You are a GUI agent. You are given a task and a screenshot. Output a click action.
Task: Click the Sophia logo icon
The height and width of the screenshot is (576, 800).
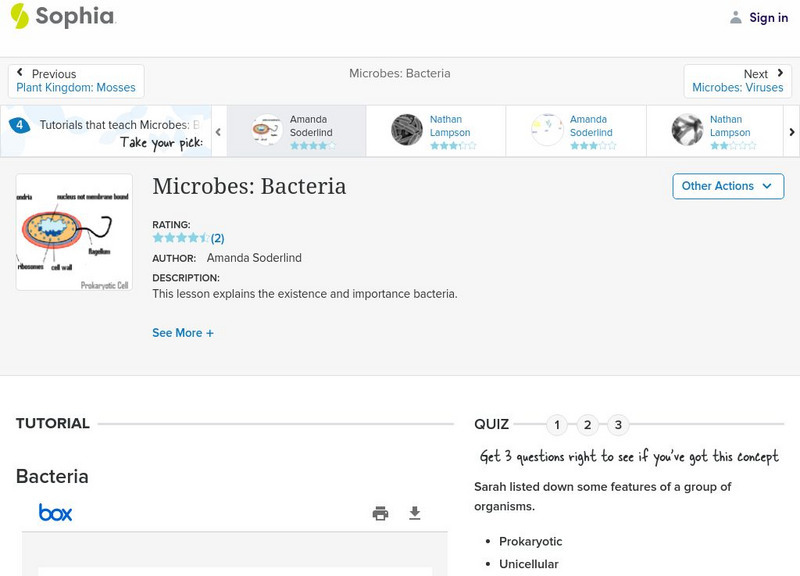(x=19, y=16)
